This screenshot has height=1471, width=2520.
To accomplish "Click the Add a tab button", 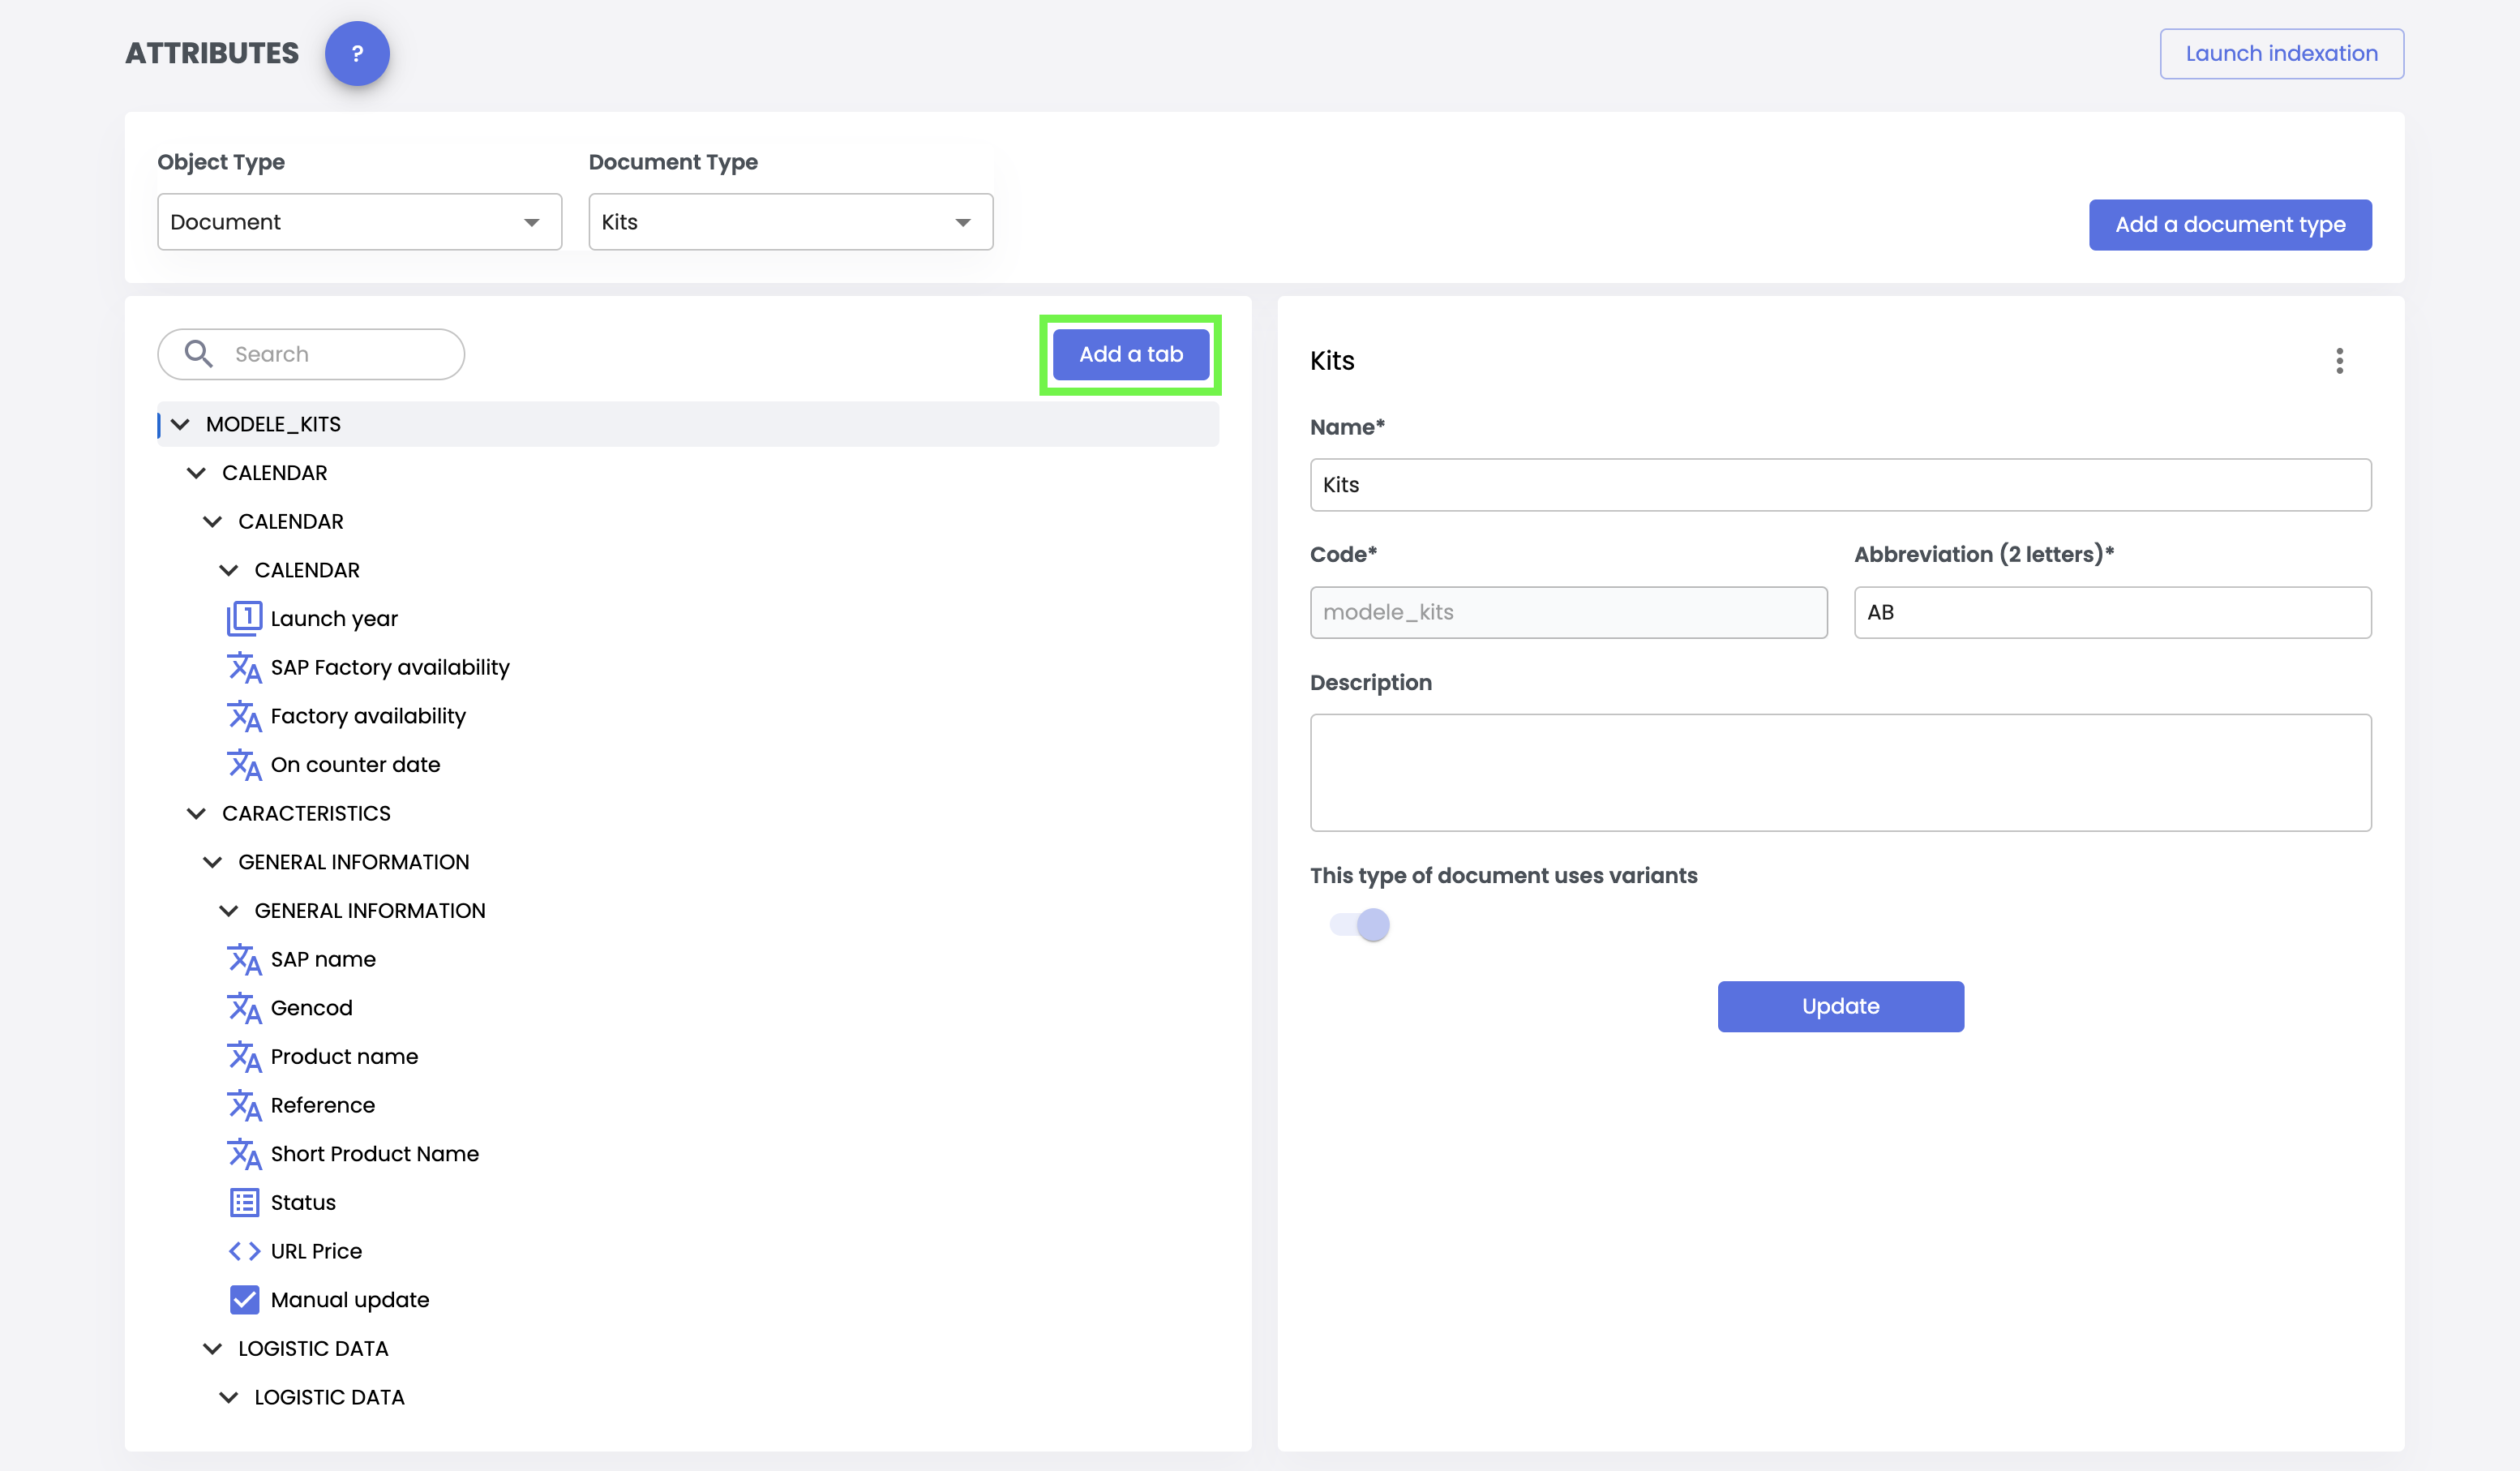I will (1130, 354).
